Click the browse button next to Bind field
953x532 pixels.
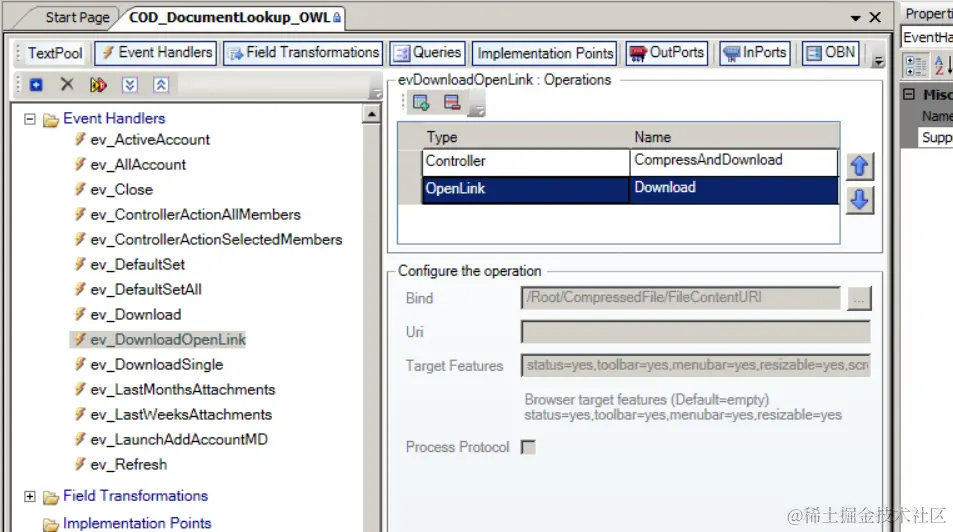[859, 299]
